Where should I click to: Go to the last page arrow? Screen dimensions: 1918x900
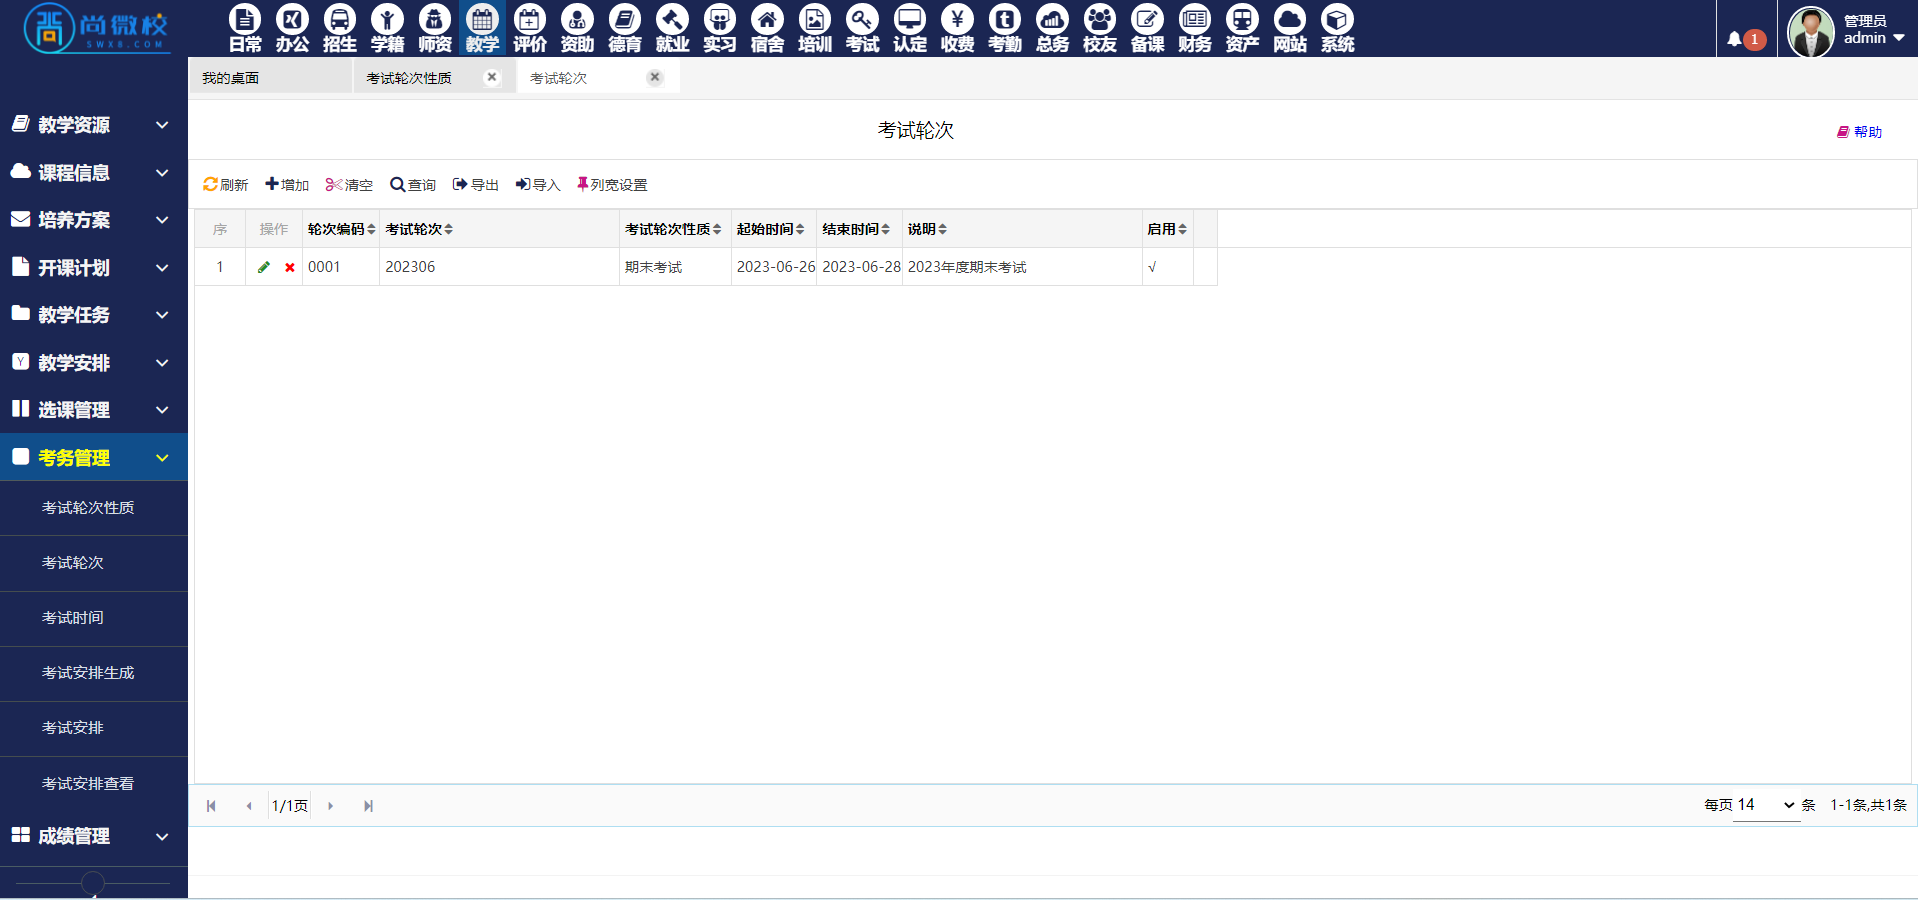(x=368, y=806)
